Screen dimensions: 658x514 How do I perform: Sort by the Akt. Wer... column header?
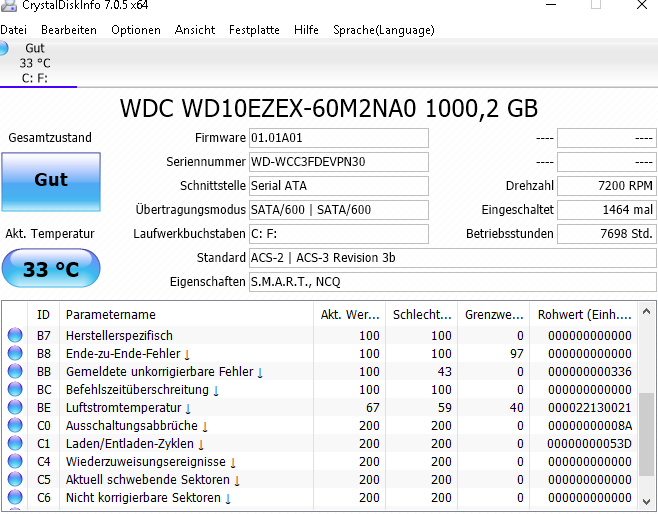[350, 315]
